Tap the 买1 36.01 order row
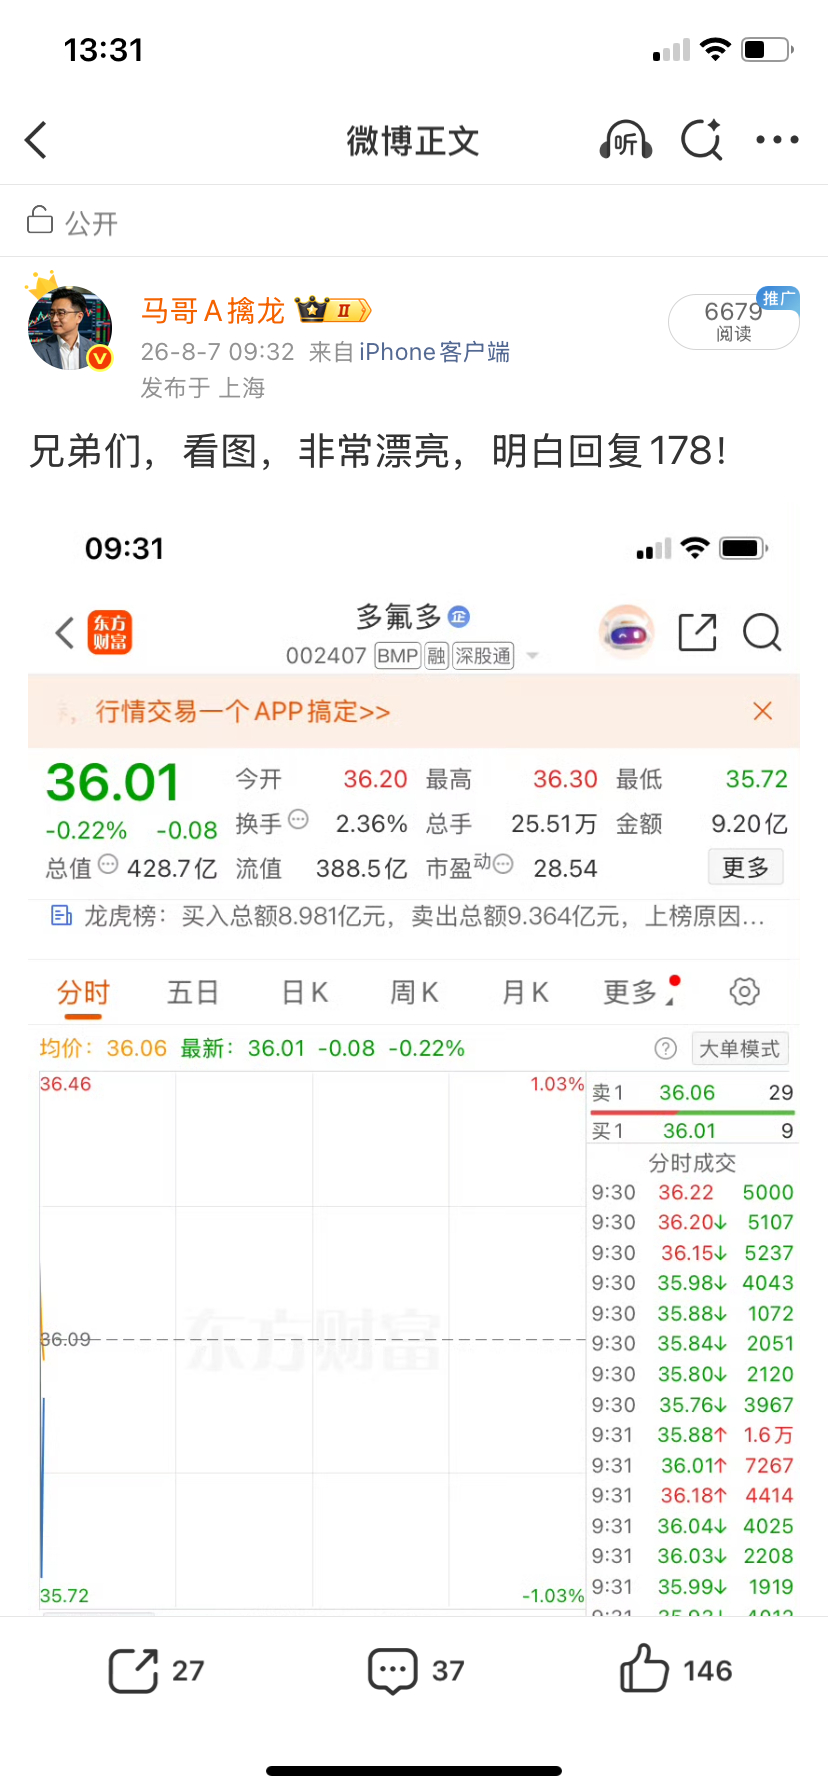Image resolution: width=828 pixels, height=1792 pixels. point(692,1131)
